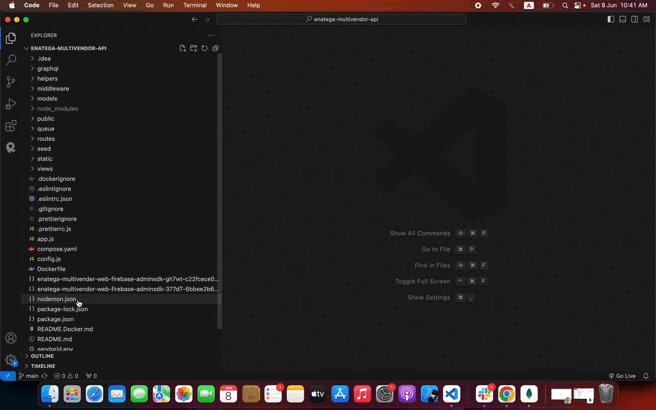This screenshot has height=410, width=656.
Task: Toggle the secondary sidebar layout button
Action: [634, 19]
